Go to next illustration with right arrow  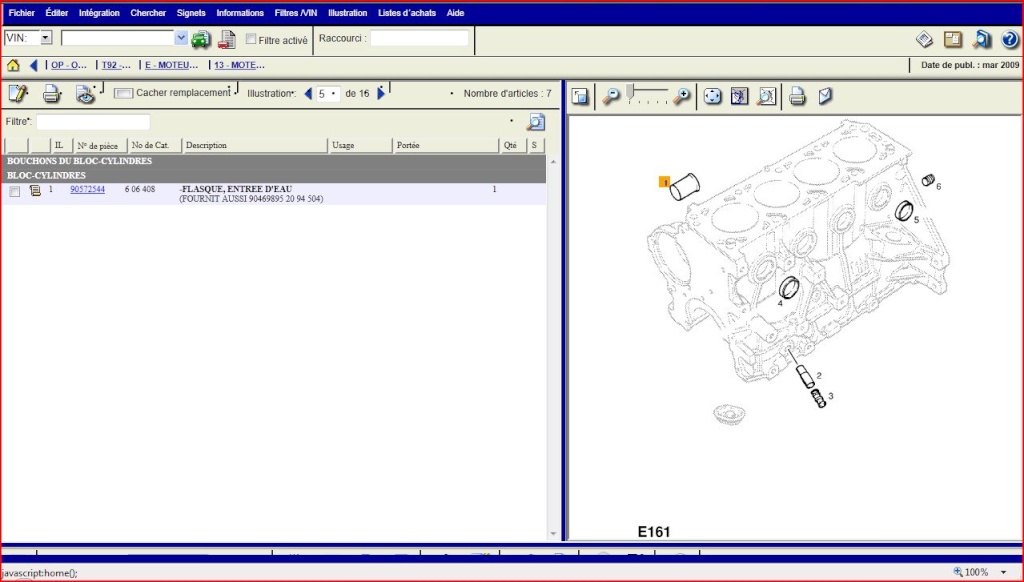click(x=381, y=93)
